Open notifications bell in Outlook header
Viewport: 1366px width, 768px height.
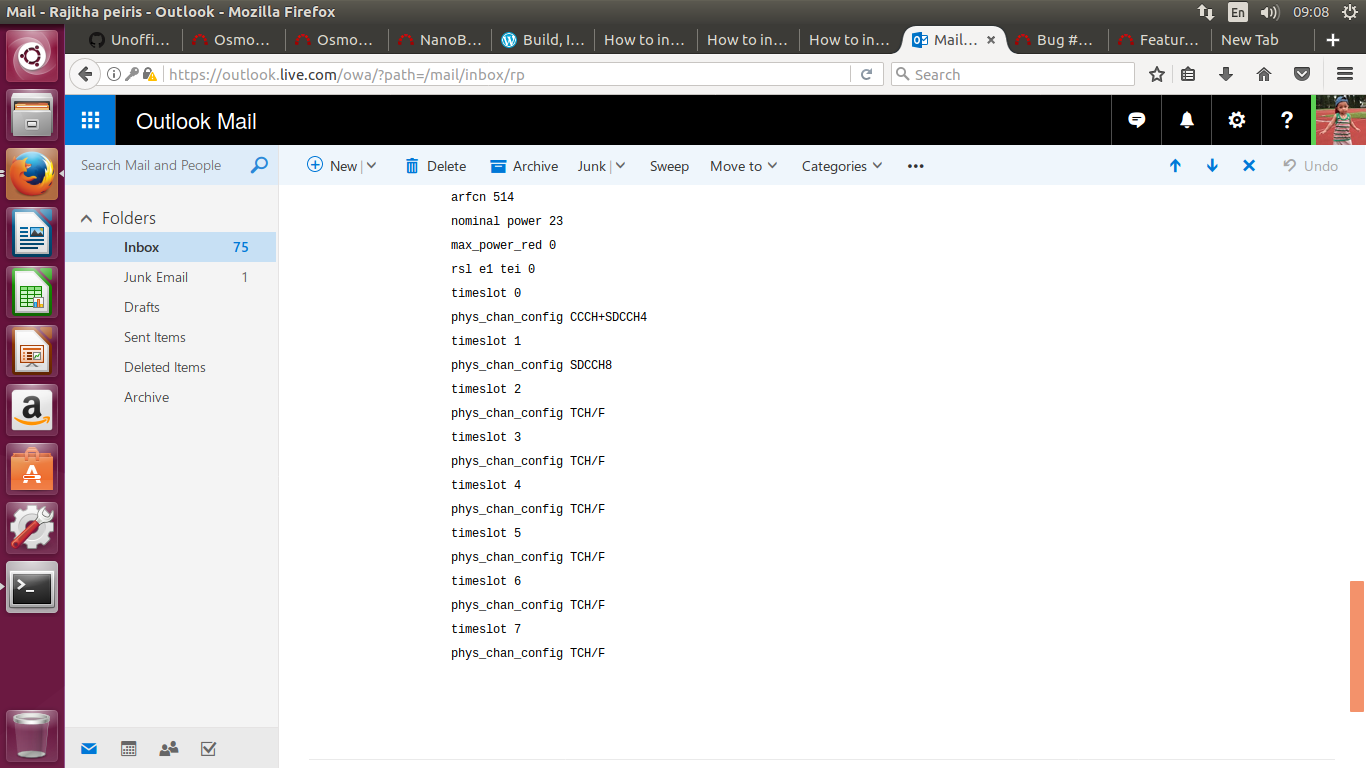click(1187, 121)
